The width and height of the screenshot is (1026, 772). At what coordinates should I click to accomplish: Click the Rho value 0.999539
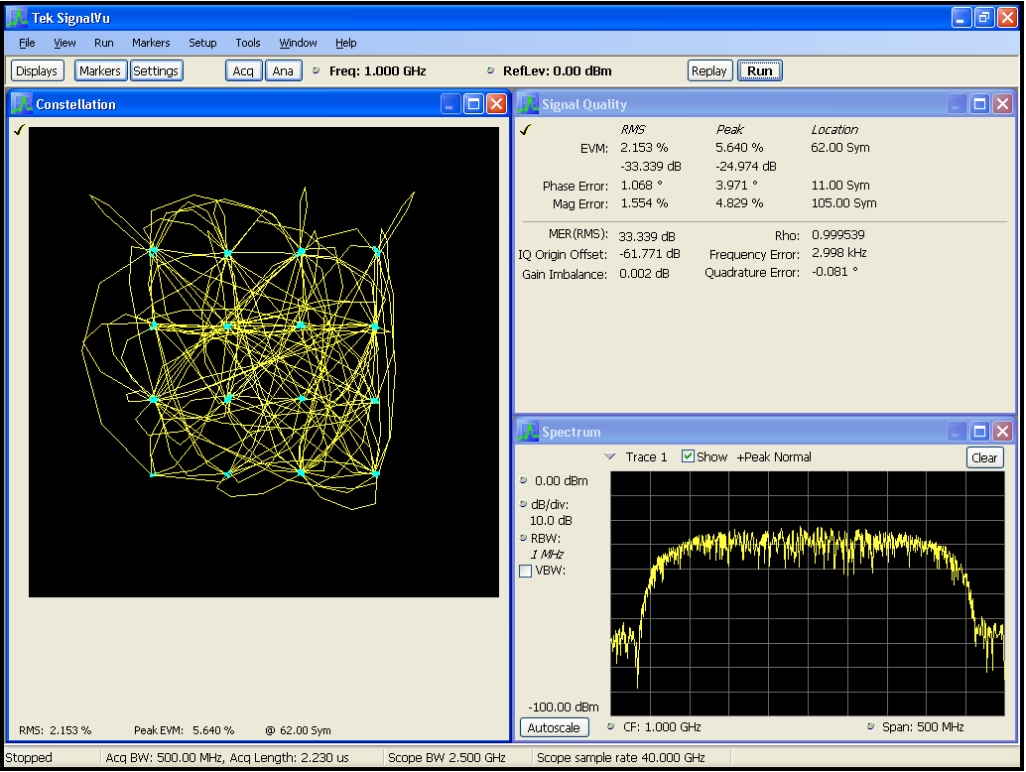838,235
